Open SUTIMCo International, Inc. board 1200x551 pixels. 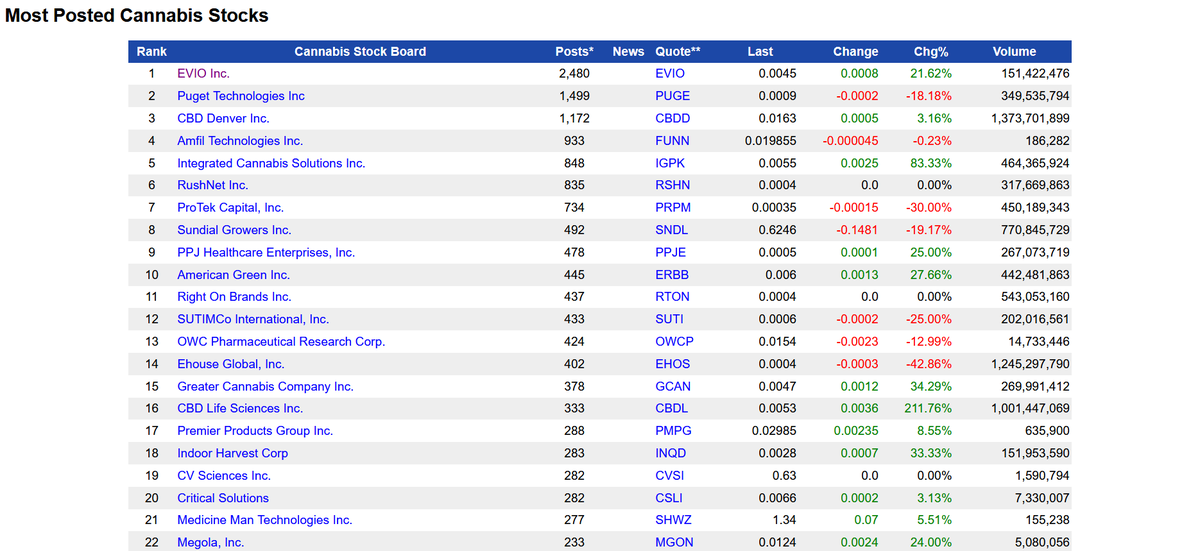tap(253, 319)
